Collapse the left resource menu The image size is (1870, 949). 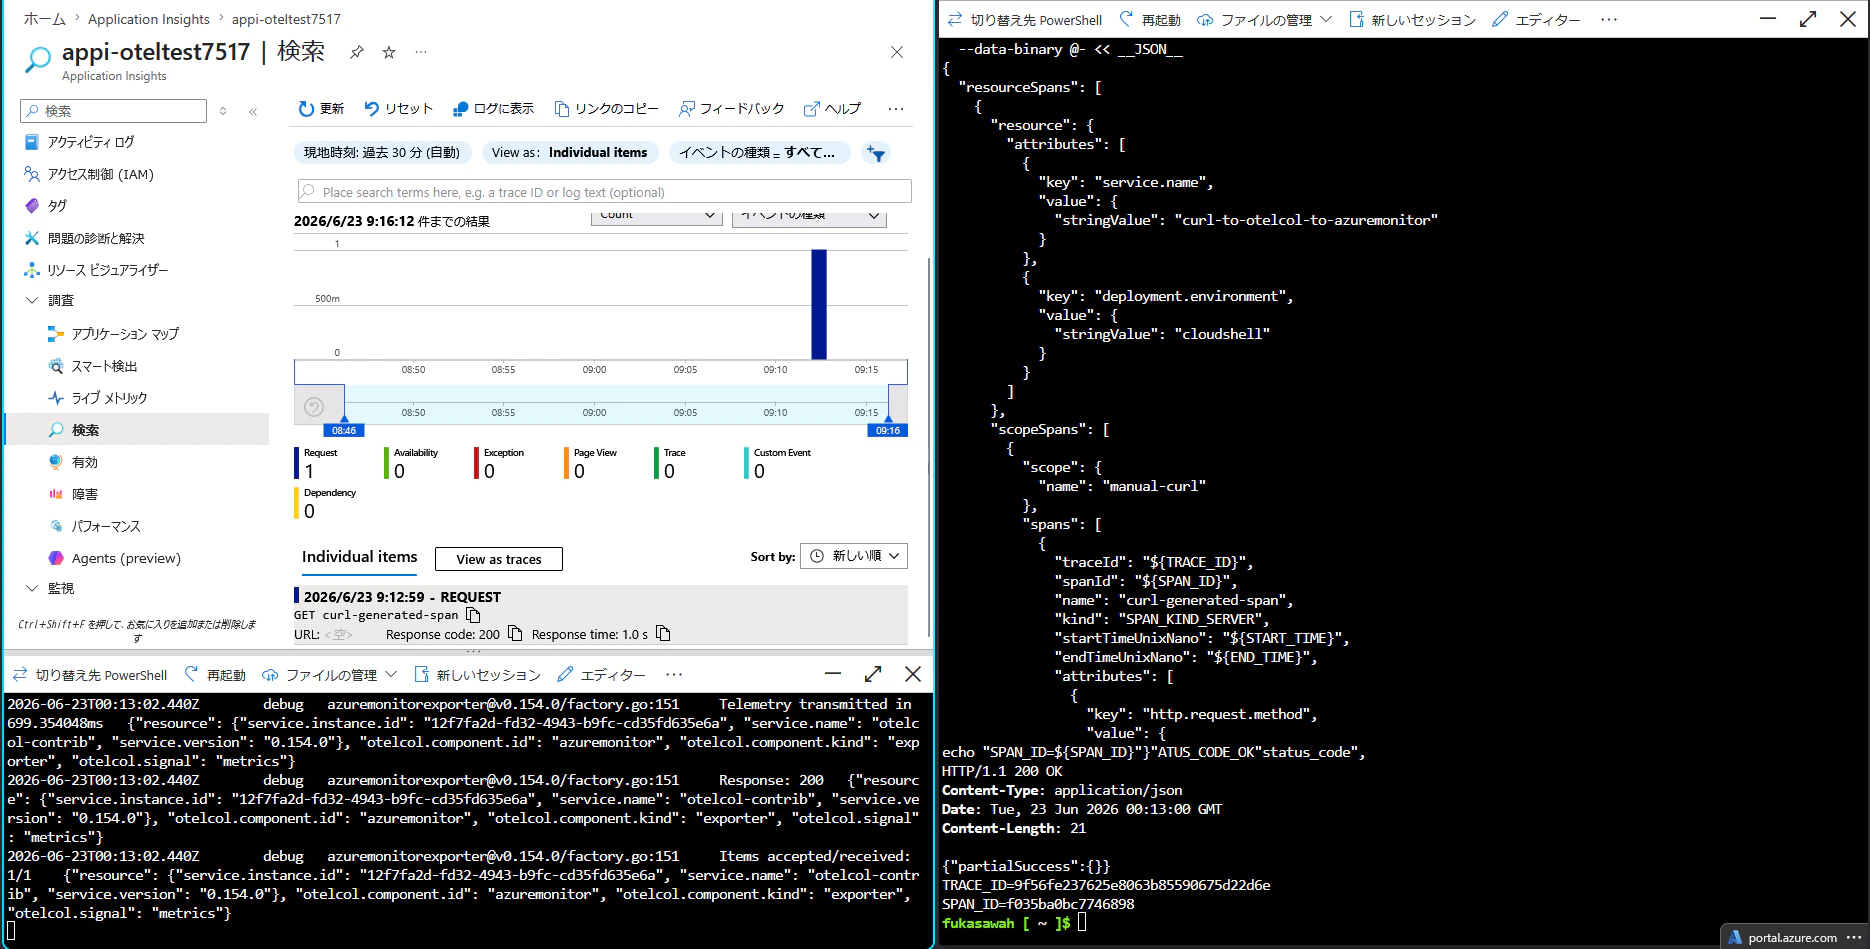coord(253,111)
